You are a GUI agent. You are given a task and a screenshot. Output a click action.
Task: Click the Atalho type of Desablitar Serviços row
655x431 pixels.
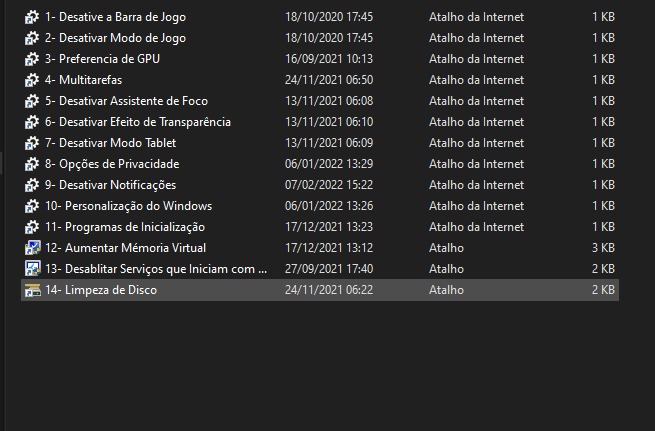(446, 269)
